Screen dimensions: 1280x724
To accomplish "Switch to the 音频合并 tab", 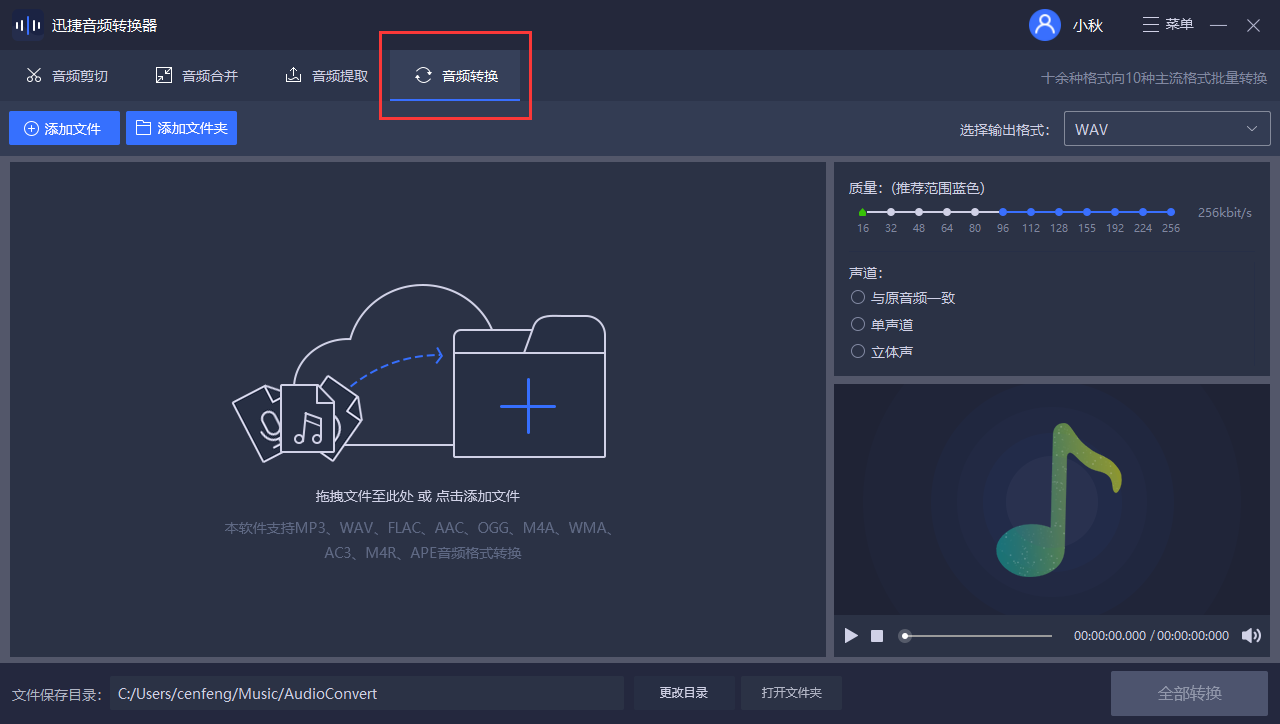I will [x=197, y=76].
